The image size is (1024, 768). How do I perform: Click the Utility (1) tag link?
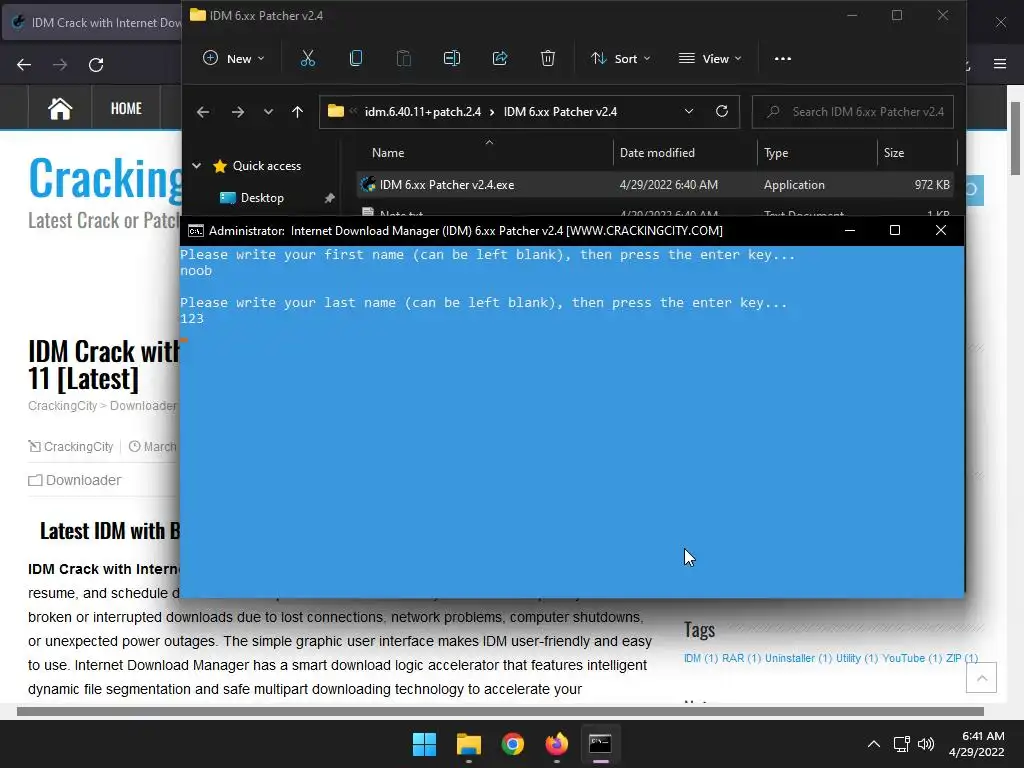pyautogui.click(x=857, y=658)
